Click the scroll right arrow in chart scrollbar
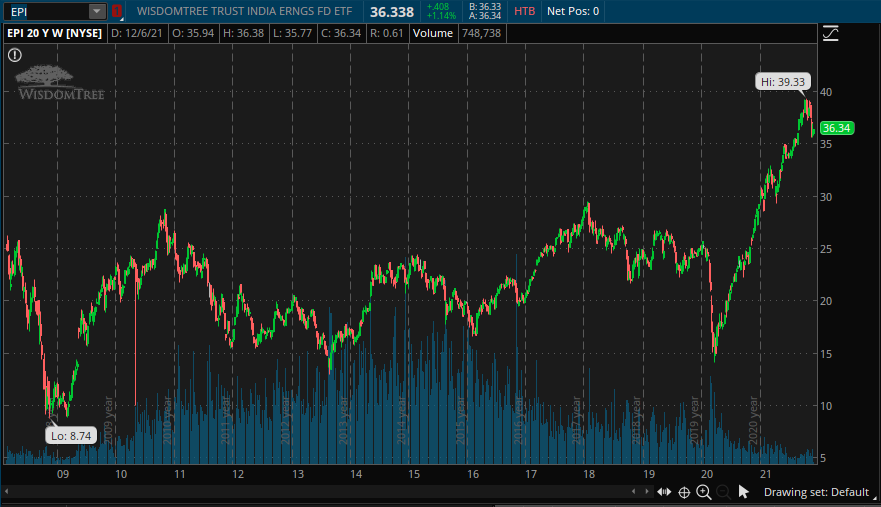881x507 pixels. click(647, 492)
